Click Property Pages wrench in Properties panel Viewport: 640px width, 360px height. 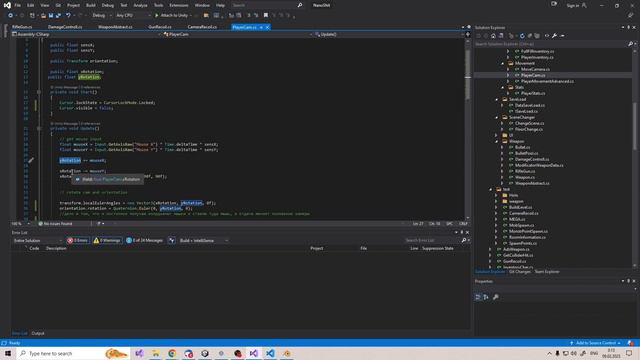coord(496,297)
